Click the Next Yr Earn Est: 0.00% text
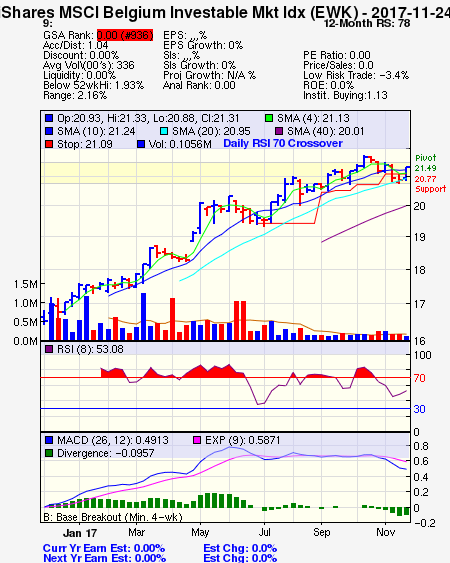This screenshot has width=450, height=563. (x=105, y=558)
